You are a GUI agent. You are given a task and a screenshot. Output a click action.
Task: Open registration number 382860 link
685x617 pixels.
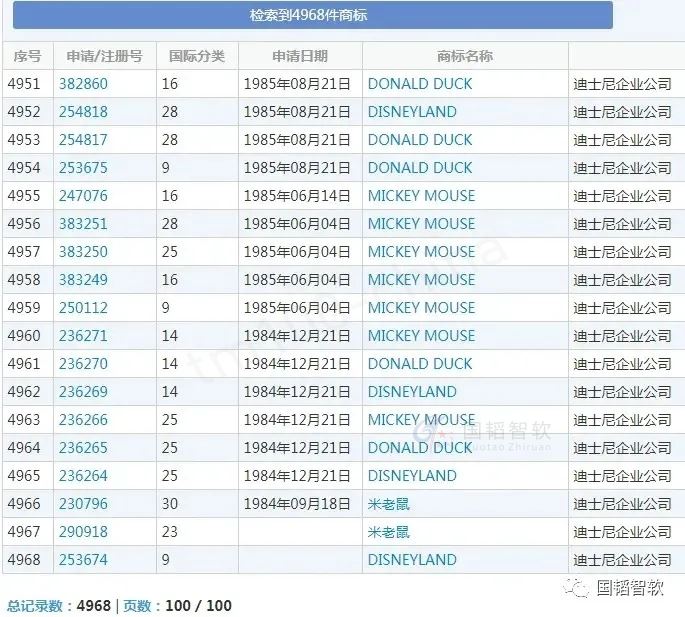pos(83,83)
